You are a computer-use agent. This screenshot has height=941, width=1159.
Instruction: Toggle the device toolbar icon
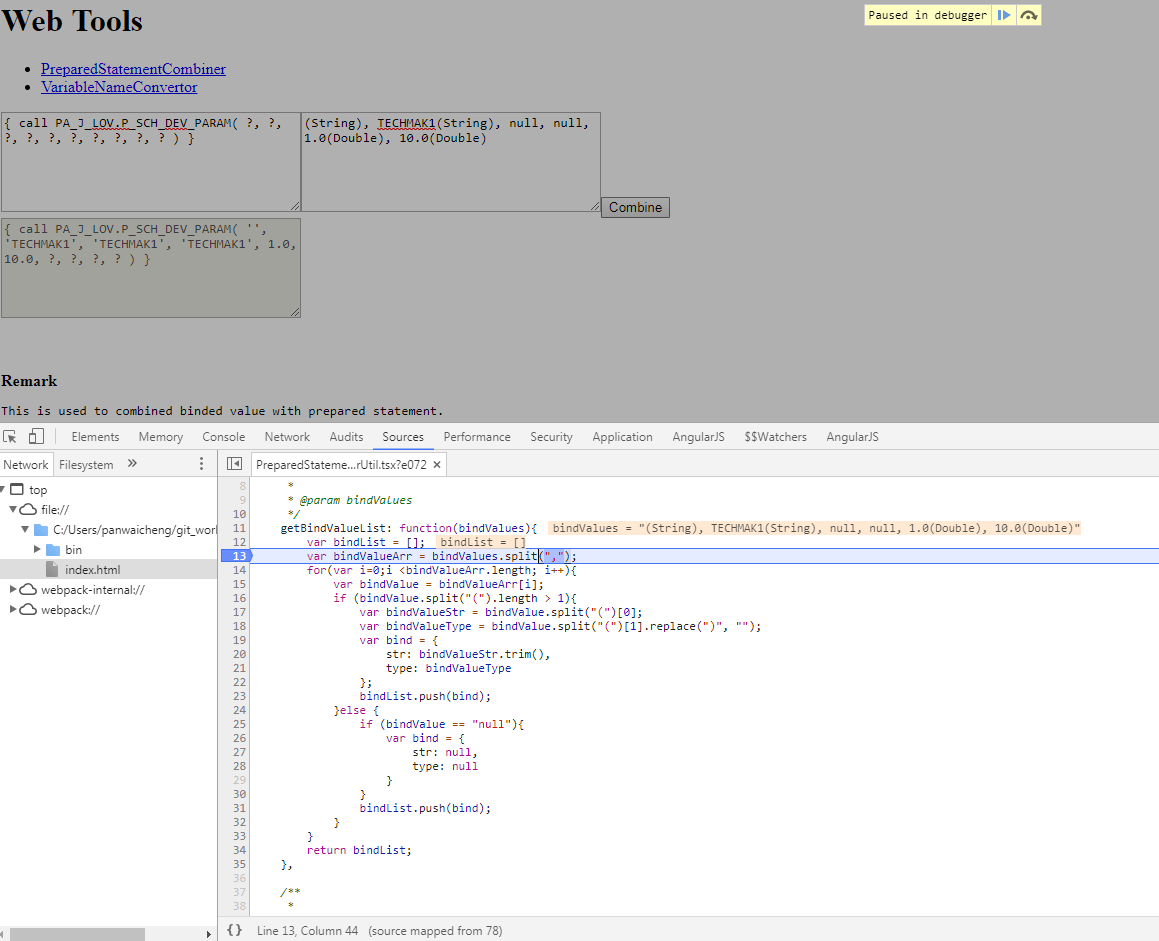pyautogui.click(x=36, y=436)
